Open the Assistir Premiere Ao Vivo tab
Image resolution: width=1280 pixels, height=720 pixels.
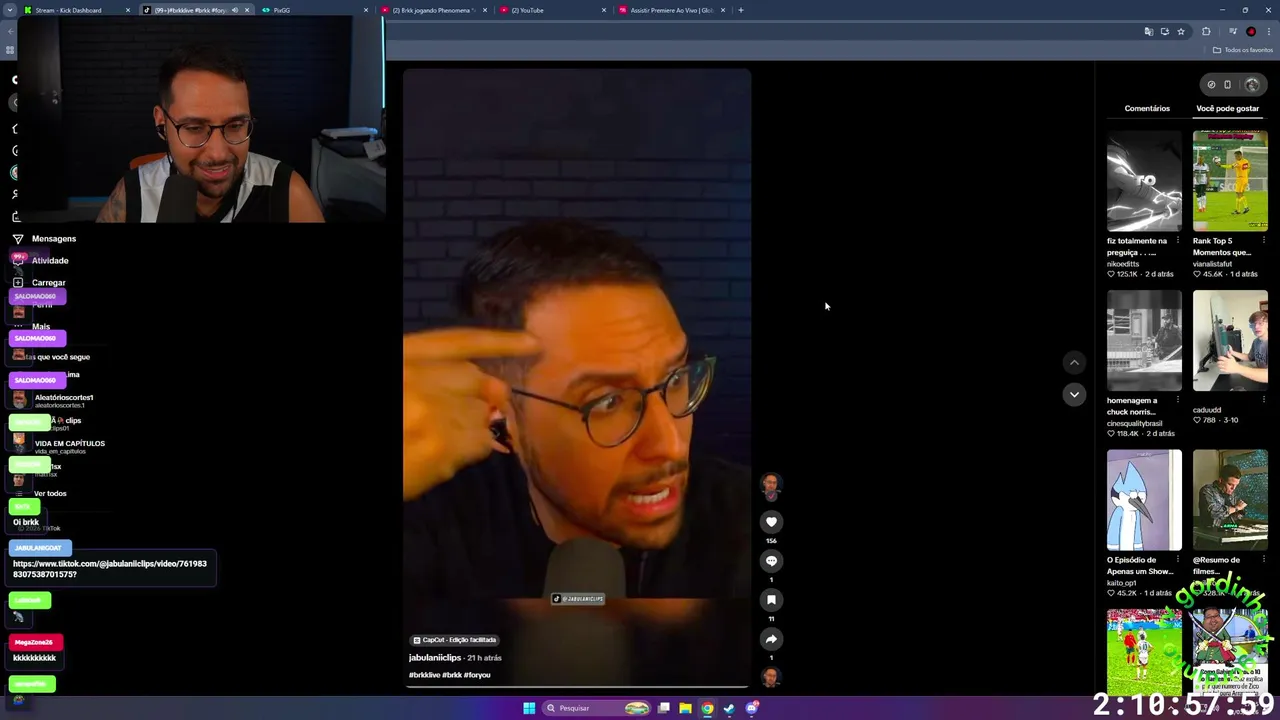coord(670,10)
